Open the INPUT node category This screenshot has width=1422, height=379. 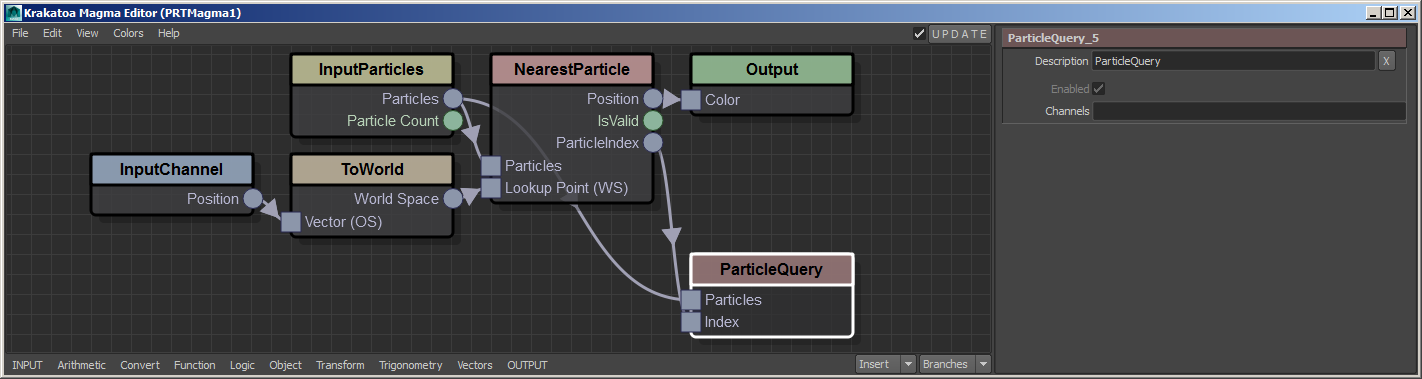coord(27,365)
